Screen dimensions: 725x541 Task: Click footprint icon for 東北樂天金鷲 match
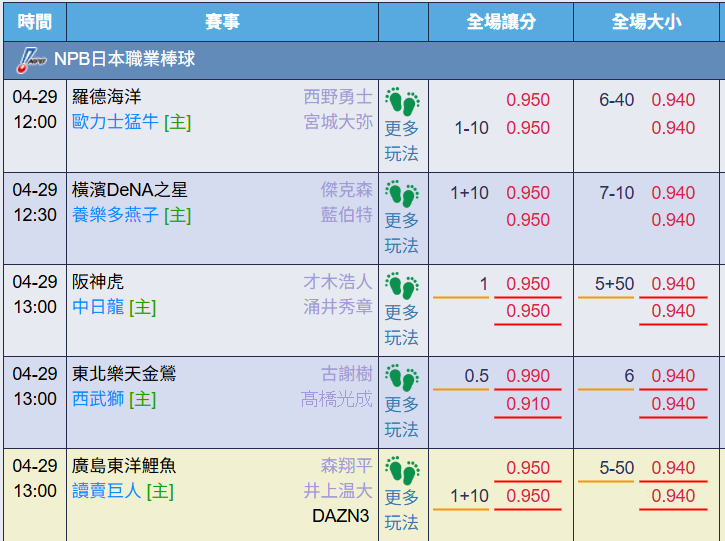tap(402, 378)
